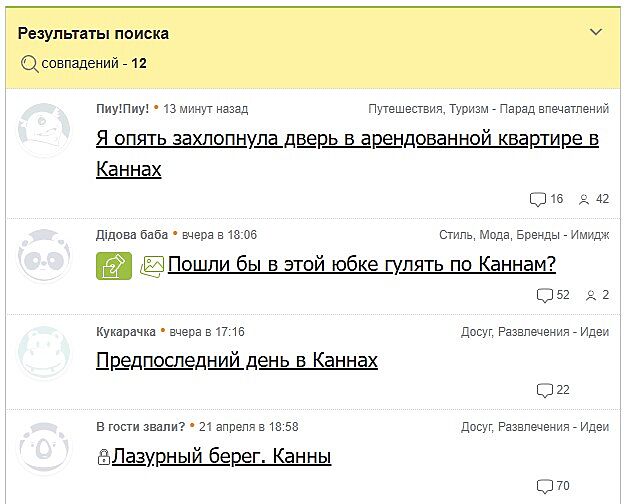Open category Путешествия, Туризм - Парад впечатлений
This screenshot has height=504, width=629.
pyautogui.click(x=488, y=108)
